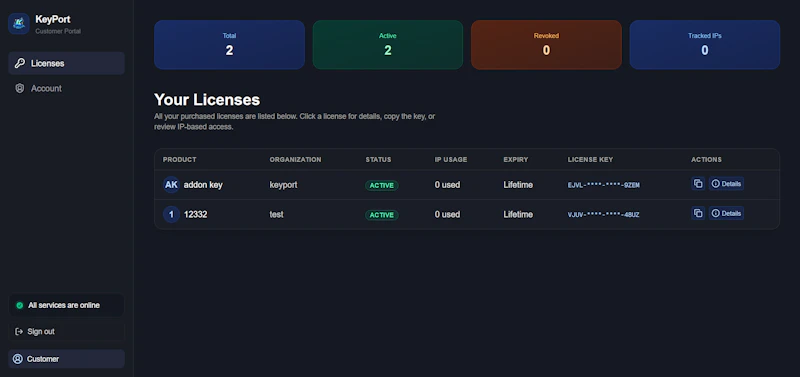Viewport: 800px width, 377px height.
Task: Click the ORGANIZATION column header
Action: pyautogui.click(x=295, y=160)
